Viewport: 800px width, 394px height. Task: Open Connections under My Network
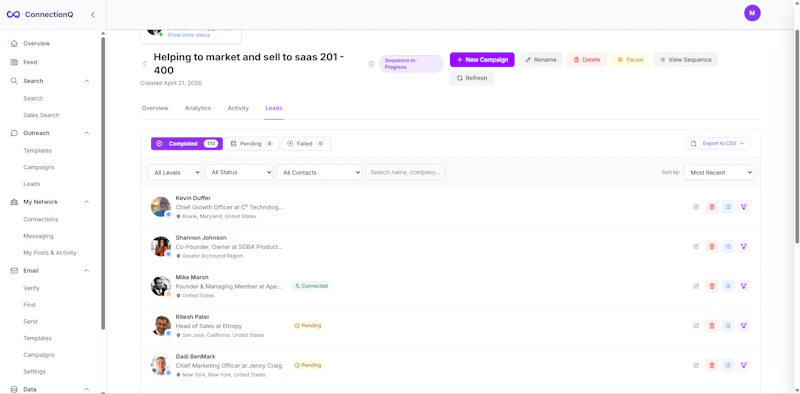tap(41, 219)
